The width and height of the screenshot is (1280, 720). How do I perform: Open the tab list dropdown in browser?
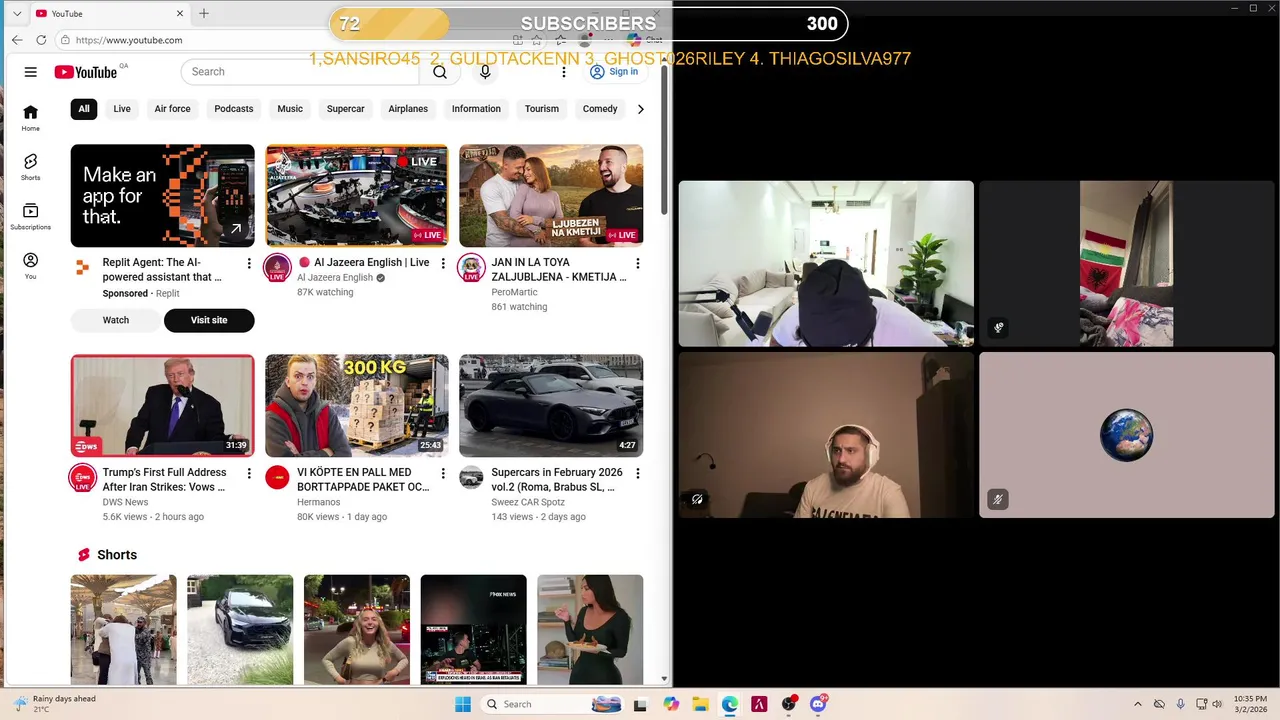click(x=17, y=13)
